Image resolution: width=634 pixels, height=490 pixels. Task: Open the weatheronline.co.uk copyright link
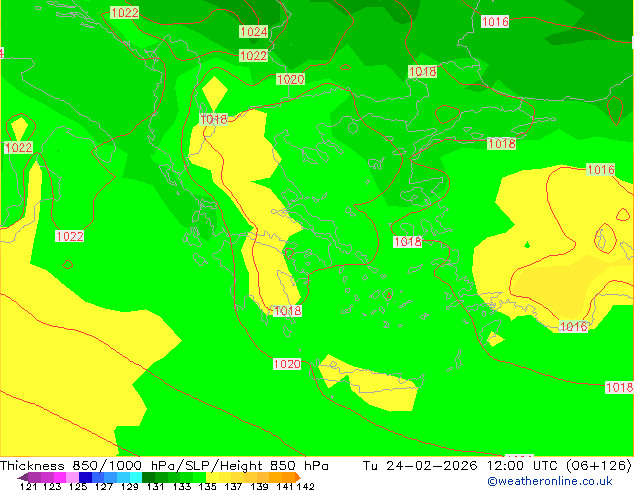549,481
